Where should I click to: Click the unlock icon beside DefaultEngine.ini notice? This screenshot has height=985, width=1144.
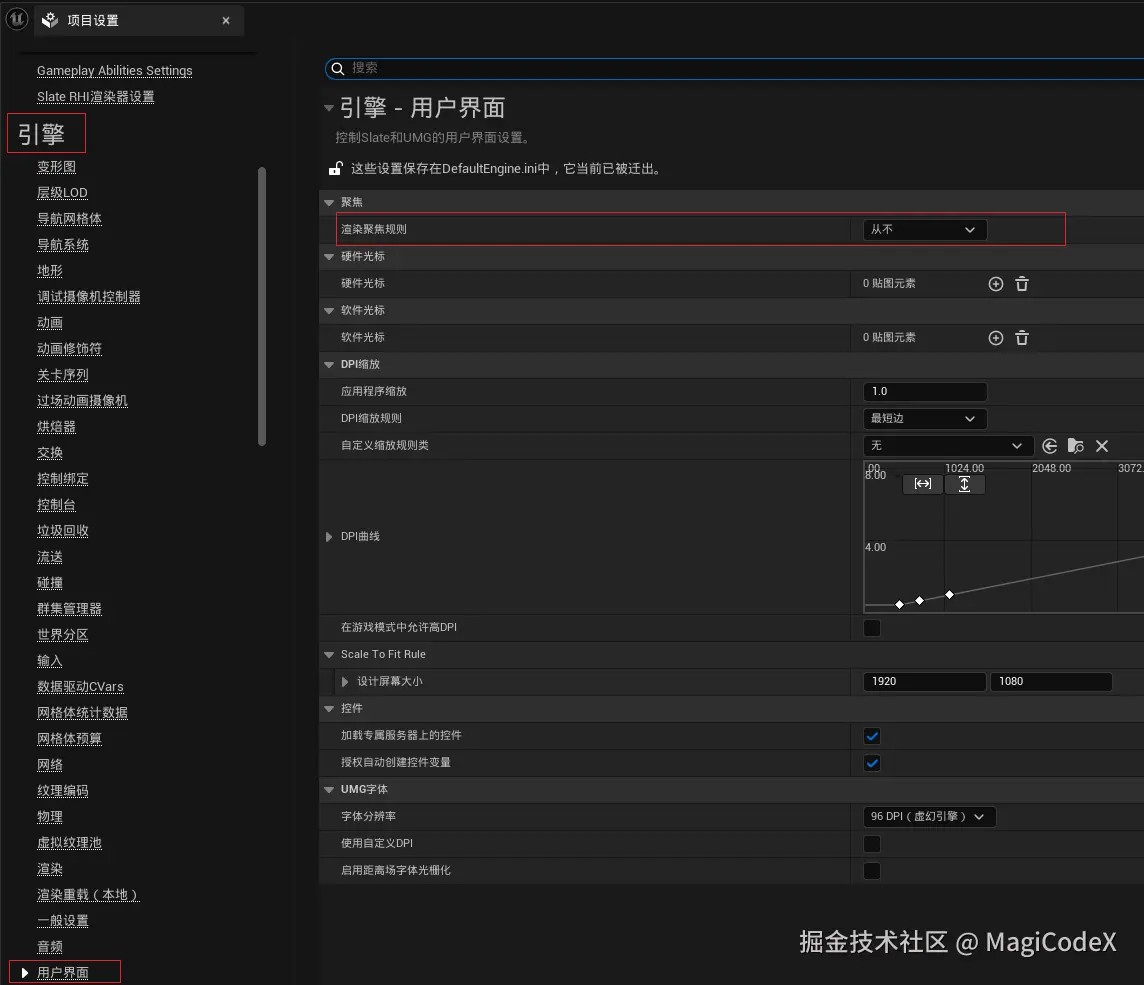[336, 169]
